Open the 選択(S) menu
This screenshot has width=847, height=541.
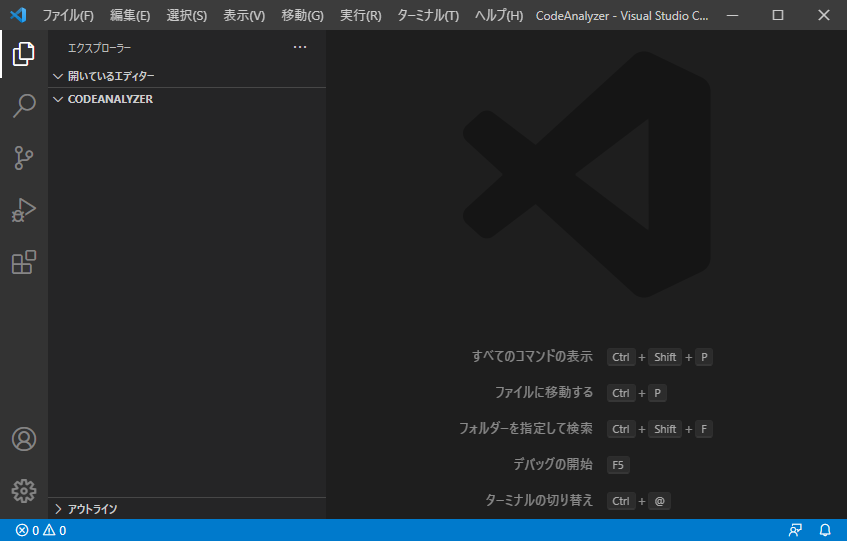(187, 16)
